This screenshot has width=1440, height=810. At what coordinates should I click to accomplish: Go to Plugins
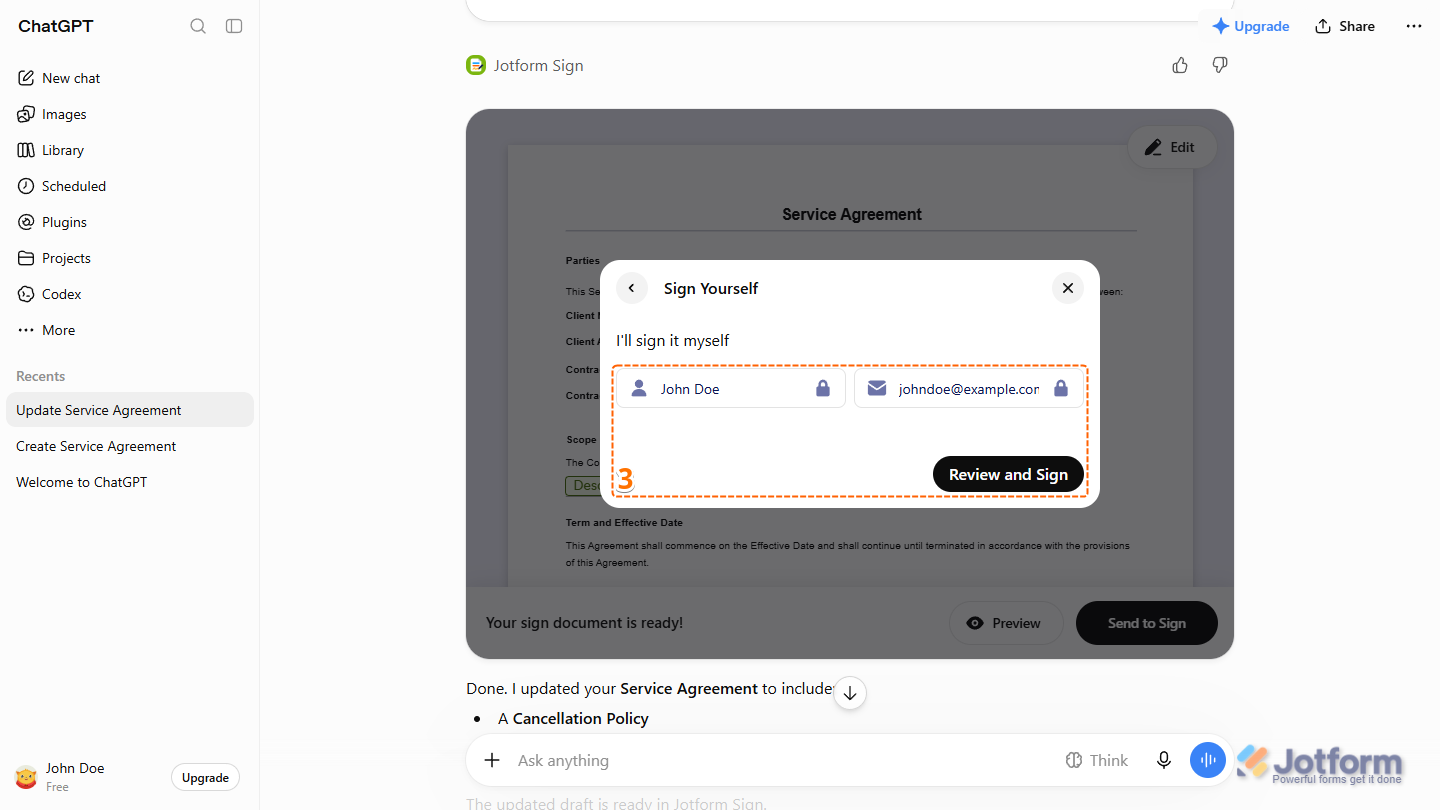(x=130, y=222)
